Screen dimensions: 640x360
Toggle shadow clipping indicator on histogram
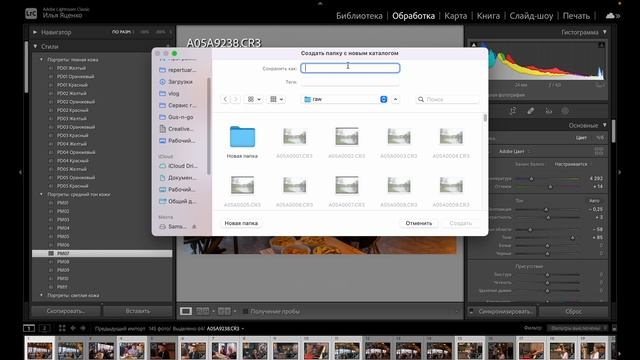(473, 44)
